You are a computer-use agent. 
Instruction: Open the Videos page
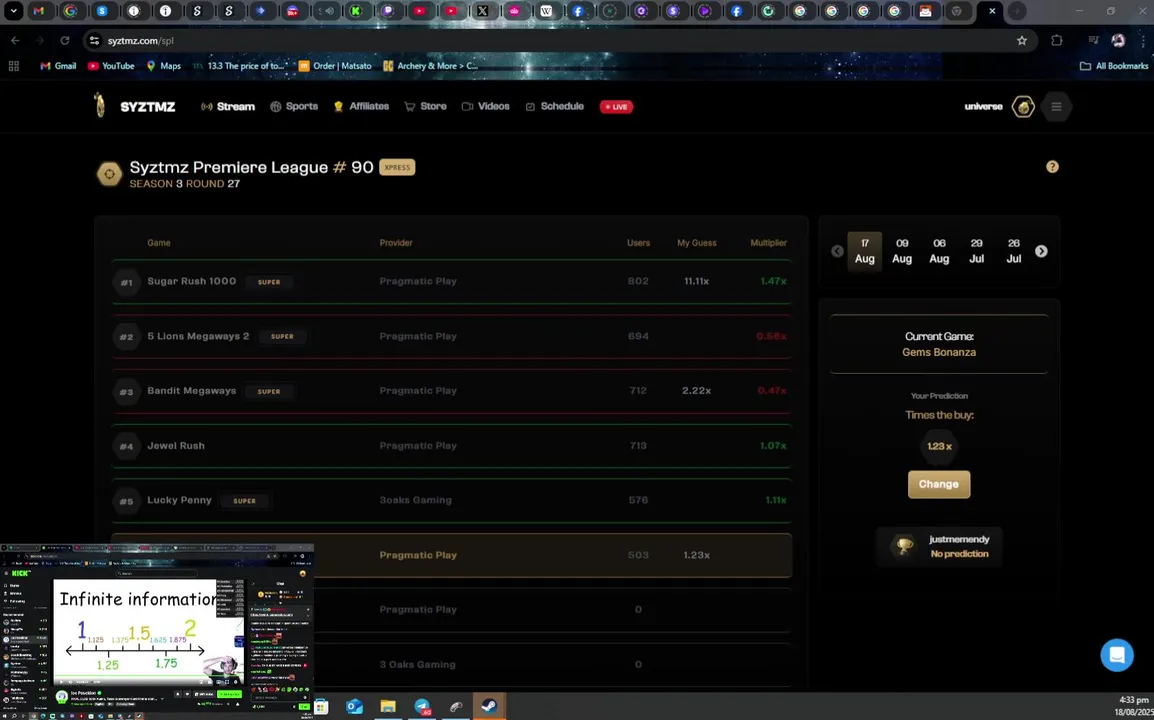click(485, 107)
